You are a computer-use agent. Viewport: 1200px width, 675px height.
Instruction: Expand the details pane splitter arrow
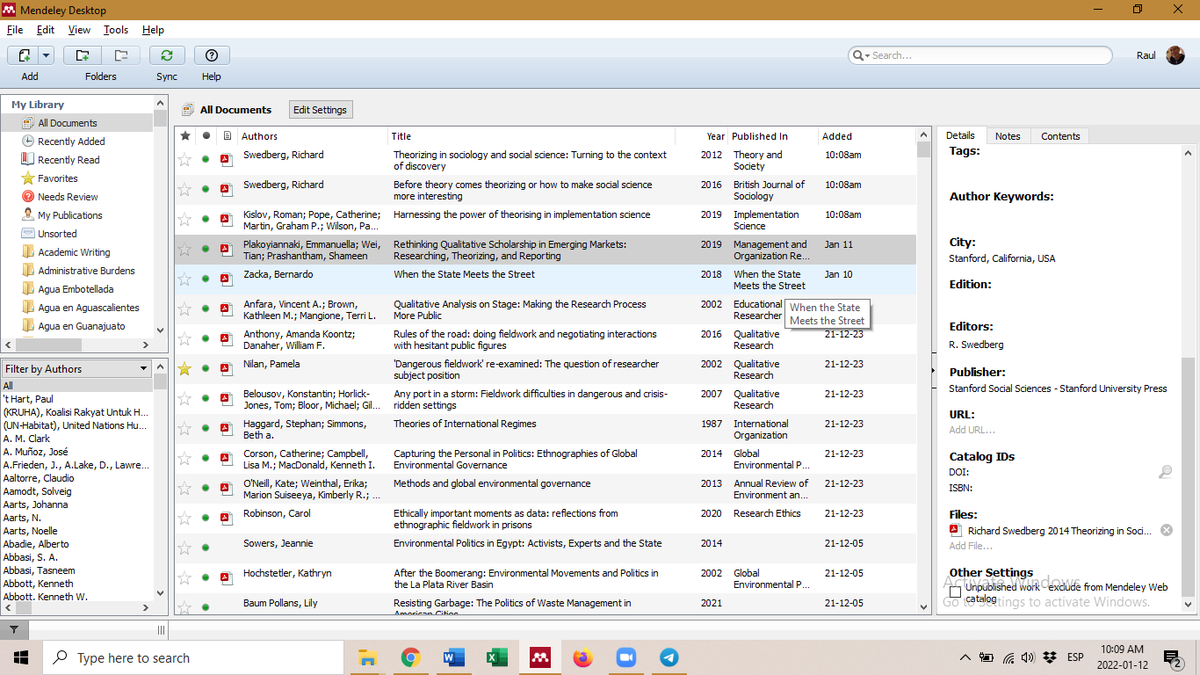(x=932, y=370)
